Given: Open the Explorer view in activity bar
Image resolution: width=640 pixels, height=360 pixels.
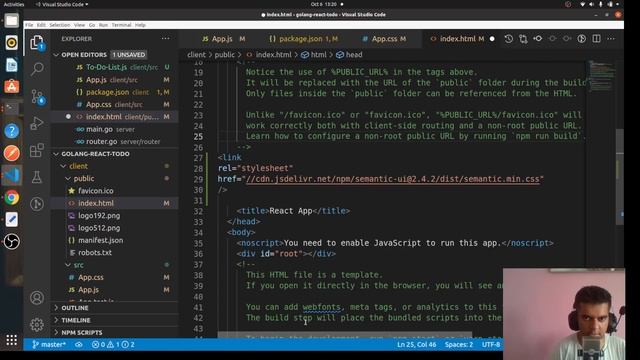Looking at the screenshot, I should (37, 43).
